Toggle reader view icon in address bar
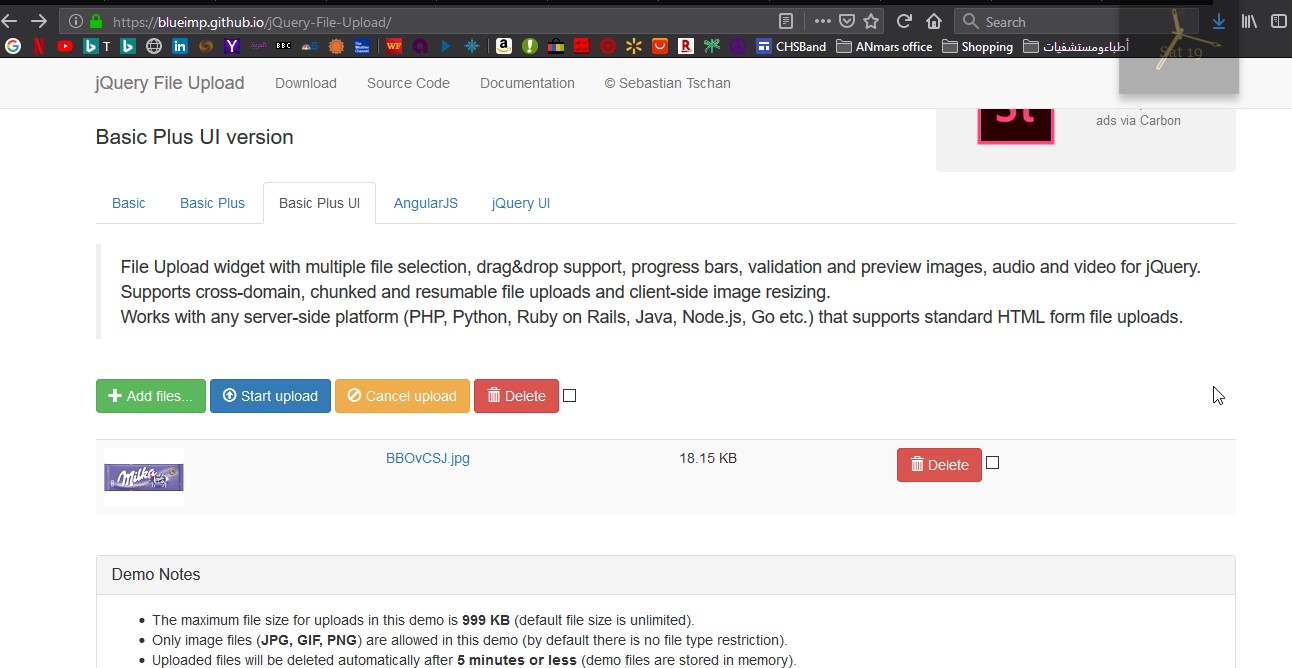 pyautogui.click(x=787, y=21)
